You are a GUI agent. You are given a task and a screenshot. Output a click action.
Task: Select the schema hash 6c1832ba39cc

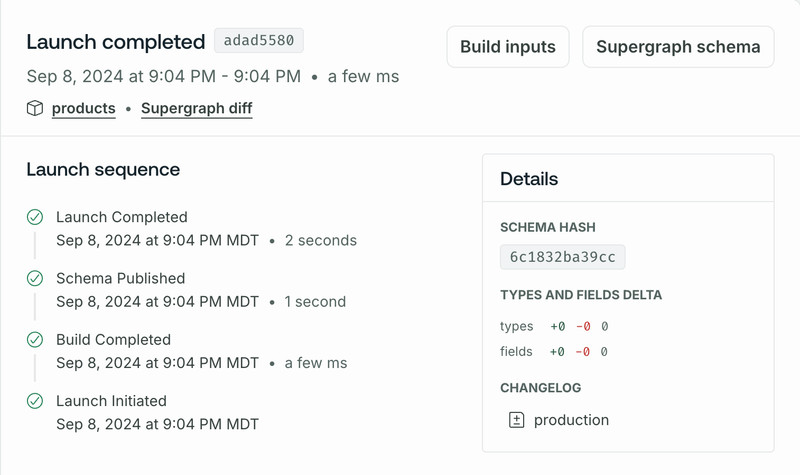pyautogui.click(x=562, y=257)
